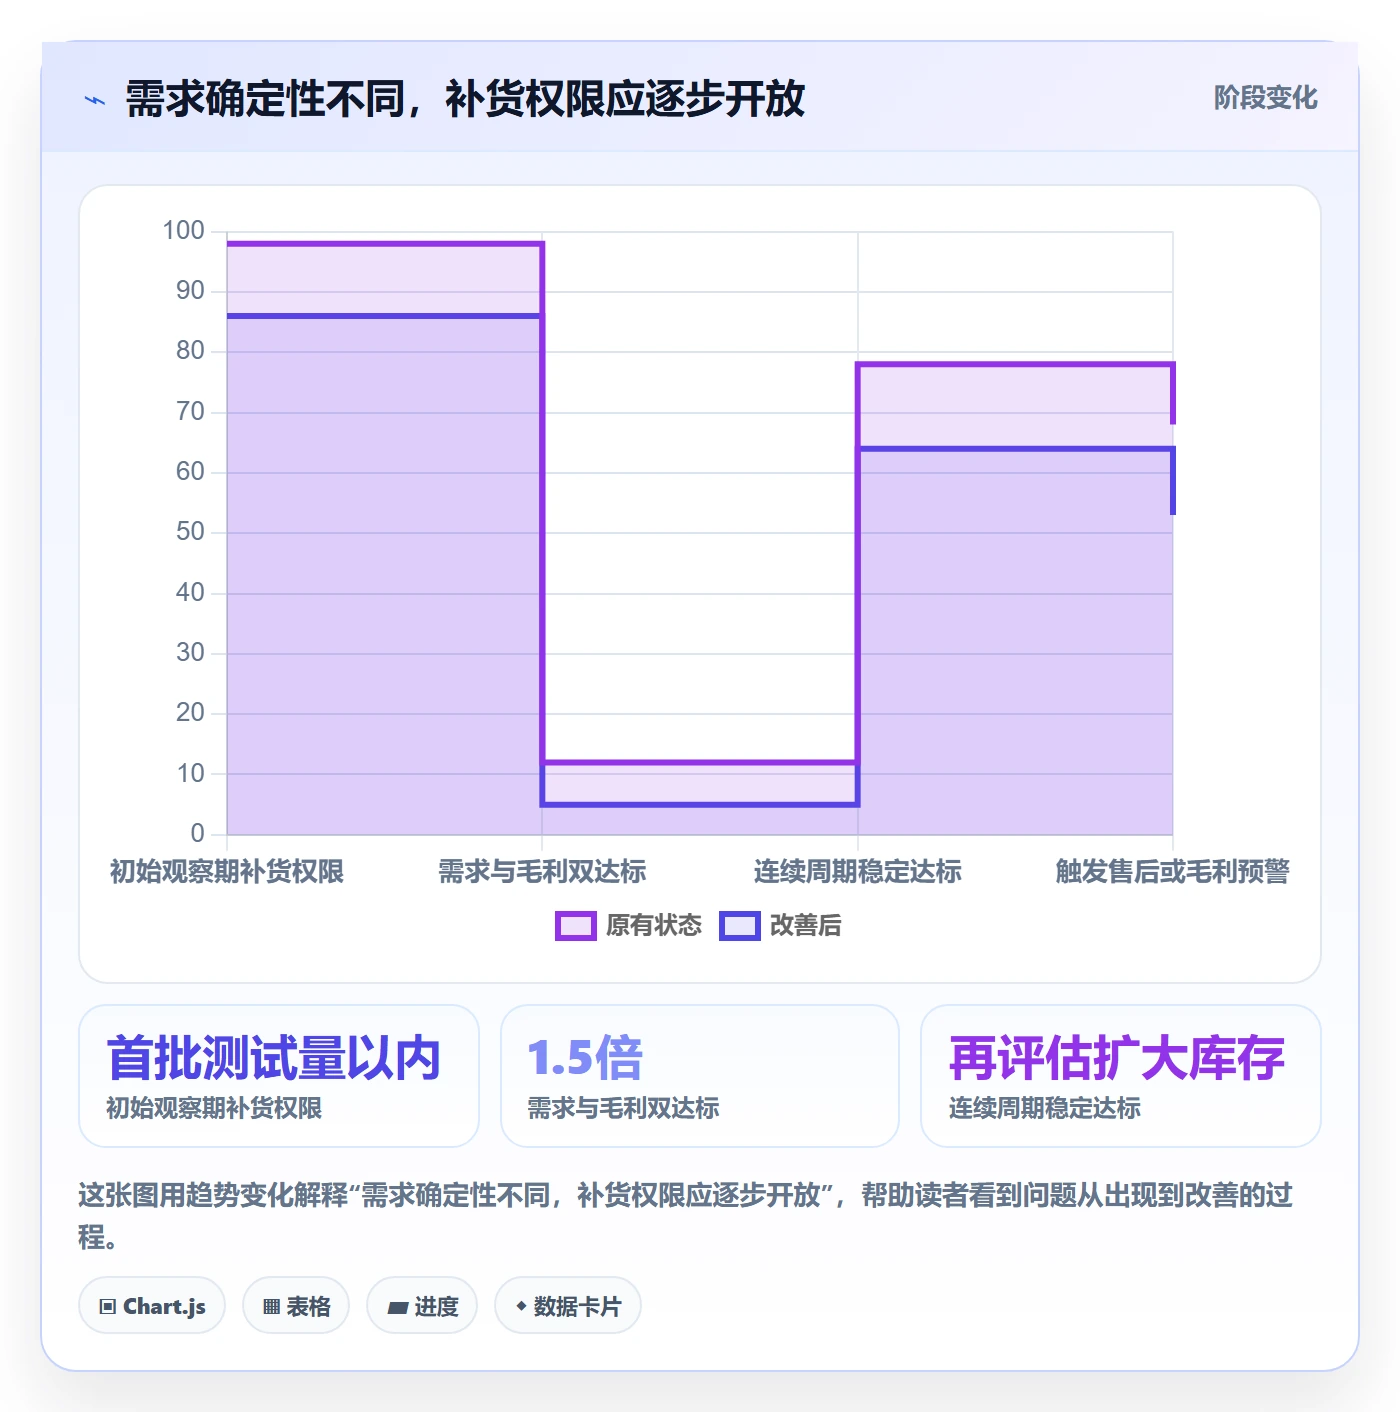Click the y-axis value 50
The image size is (1400, 1412).
click(x=190, y=532)
